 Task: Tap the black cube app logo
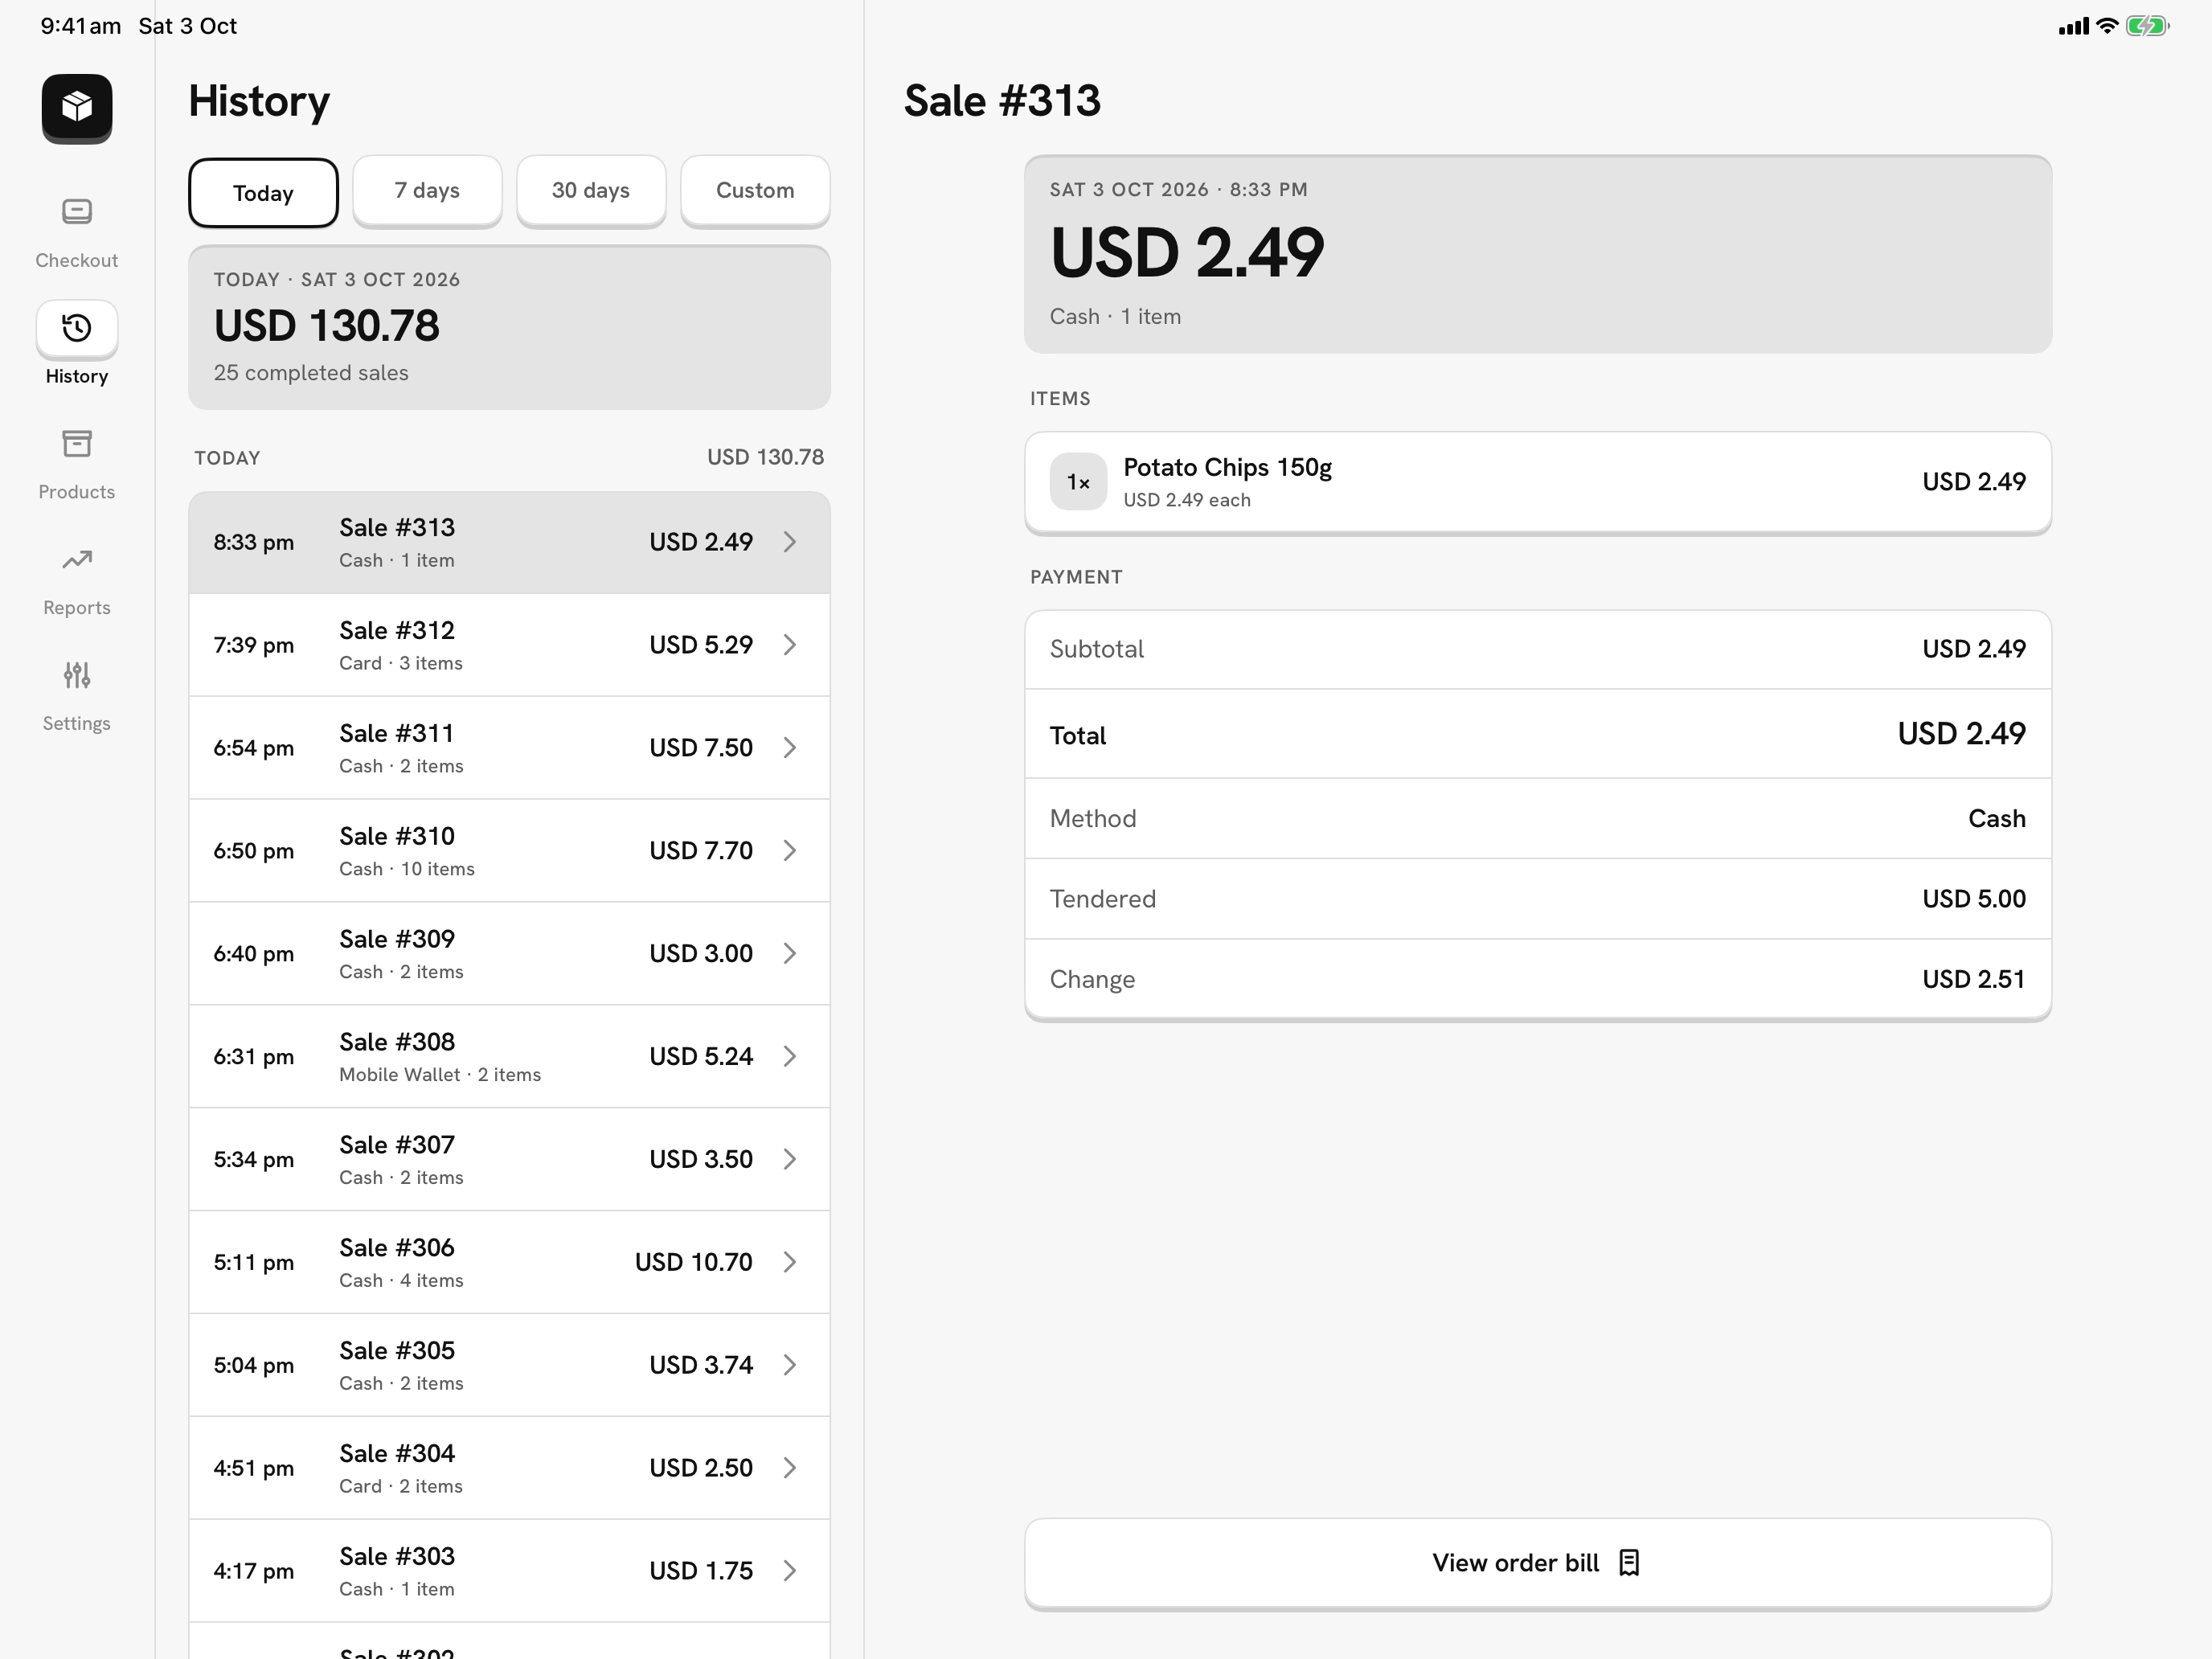coord(77,108)
